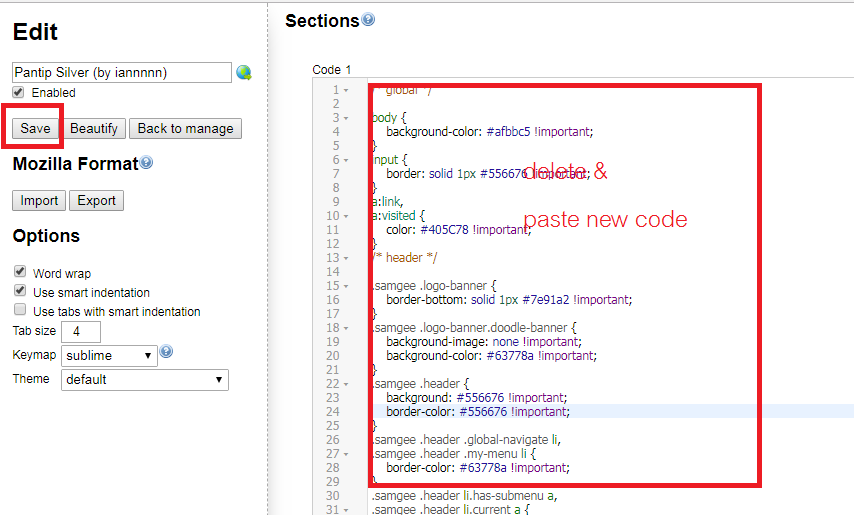The height and width of the screenshot is (515, 854).
Task: Enable Use tabs with smart indentation
Action: 19,311
